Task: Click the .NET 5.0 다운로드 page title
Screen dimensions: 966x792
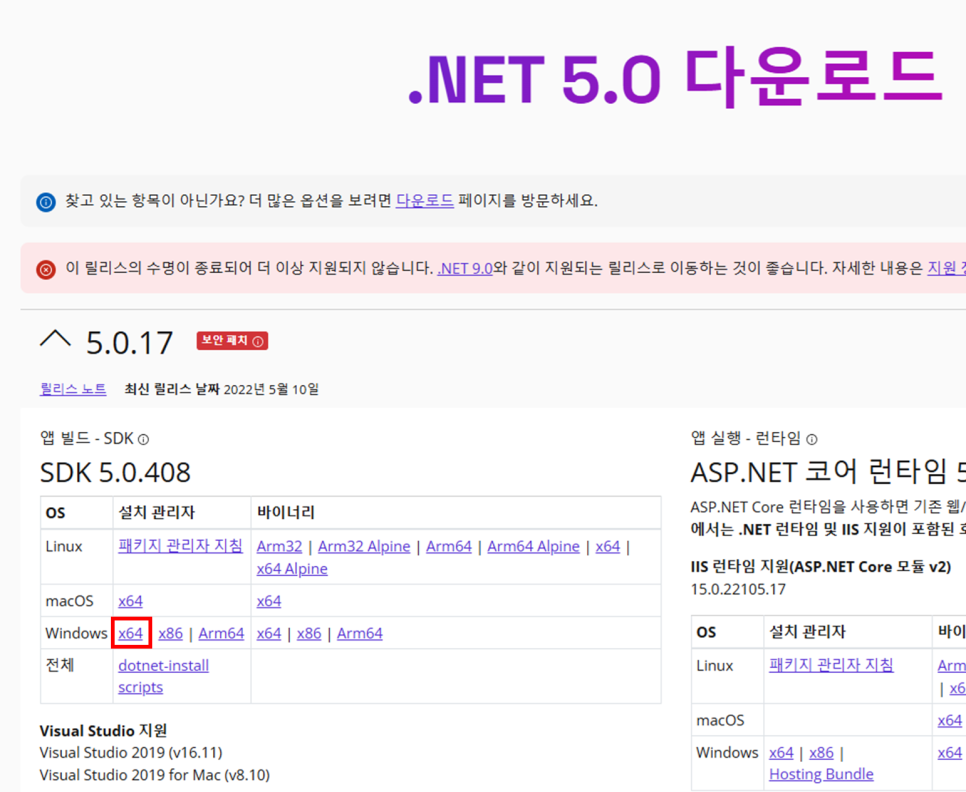Action: [x=675, y=78]
